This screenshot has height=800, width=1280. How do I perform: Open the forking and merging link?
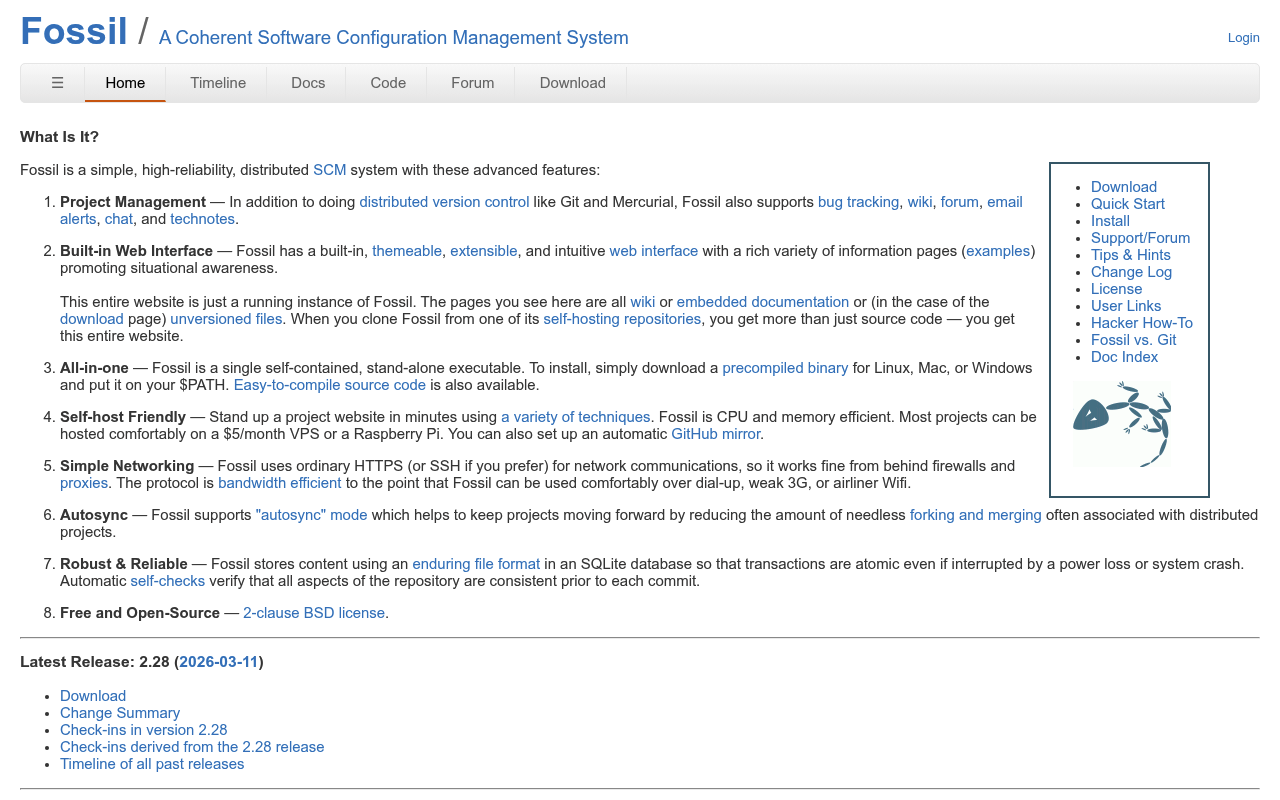point(976,515)
